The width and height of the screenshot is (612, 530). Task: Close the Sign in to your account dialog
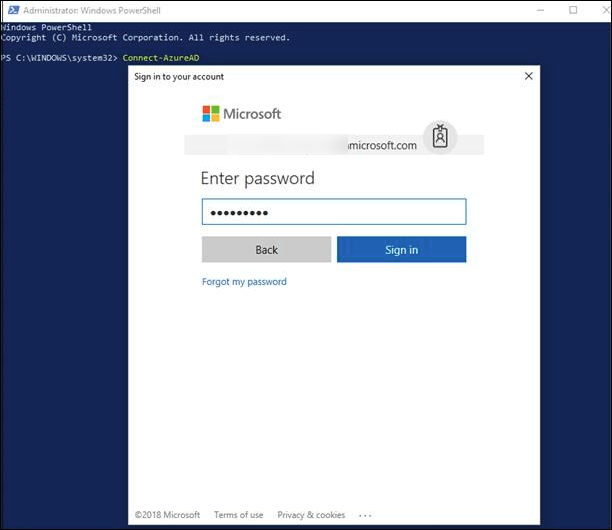point(528,76)
